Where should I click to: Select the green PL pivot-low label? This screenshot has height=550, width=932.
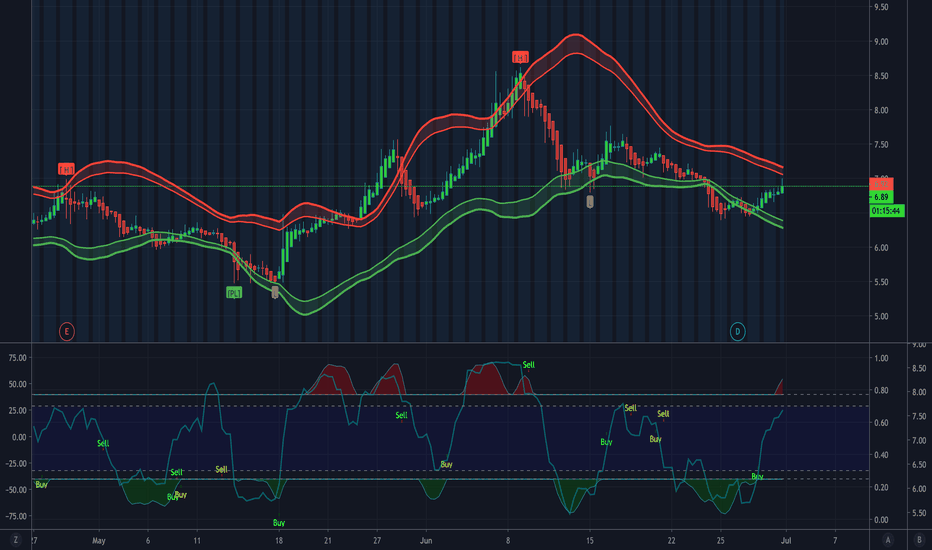tap(234, 293)
